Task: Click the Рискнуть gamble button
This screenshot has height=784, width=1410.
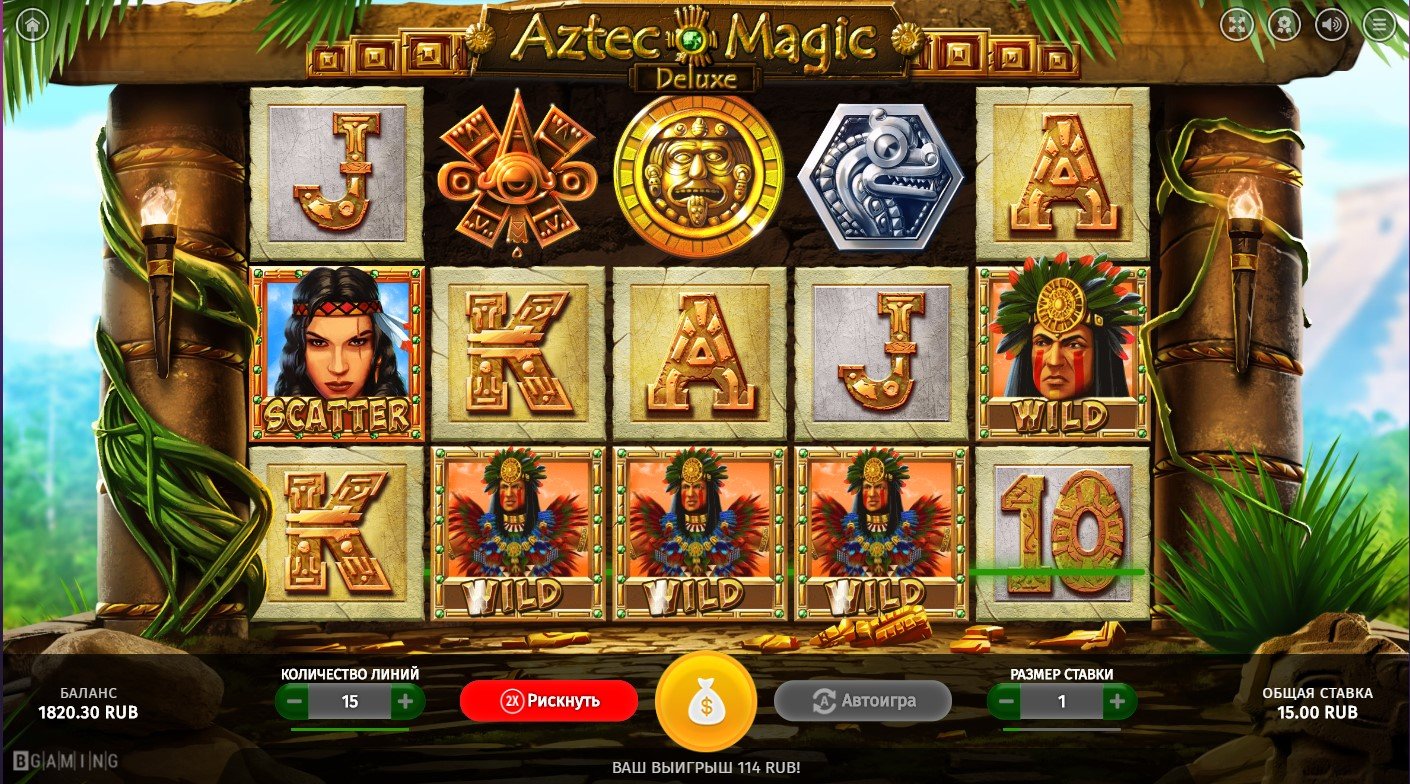Action: pos(549,701)
